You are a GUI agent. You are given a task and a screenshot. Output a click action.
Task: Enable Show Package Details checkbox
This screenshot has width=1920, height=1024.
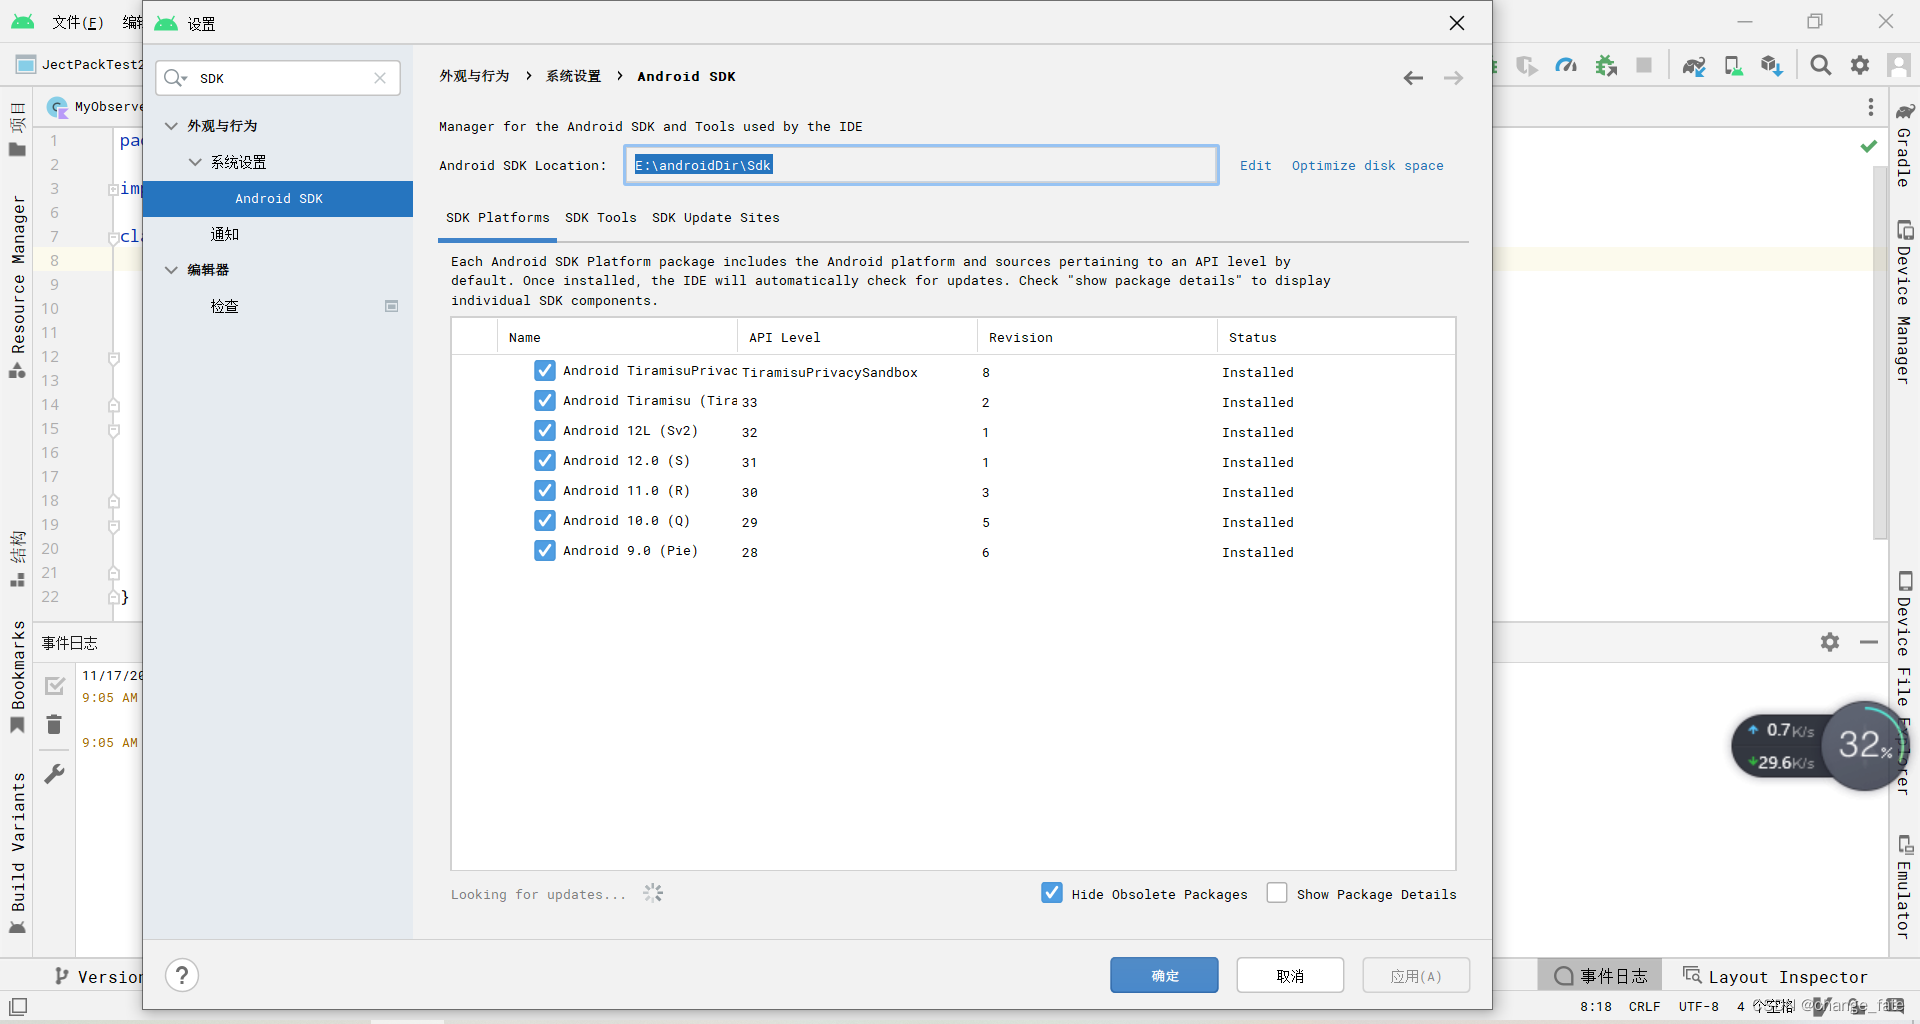click(x=1276, y=893)
